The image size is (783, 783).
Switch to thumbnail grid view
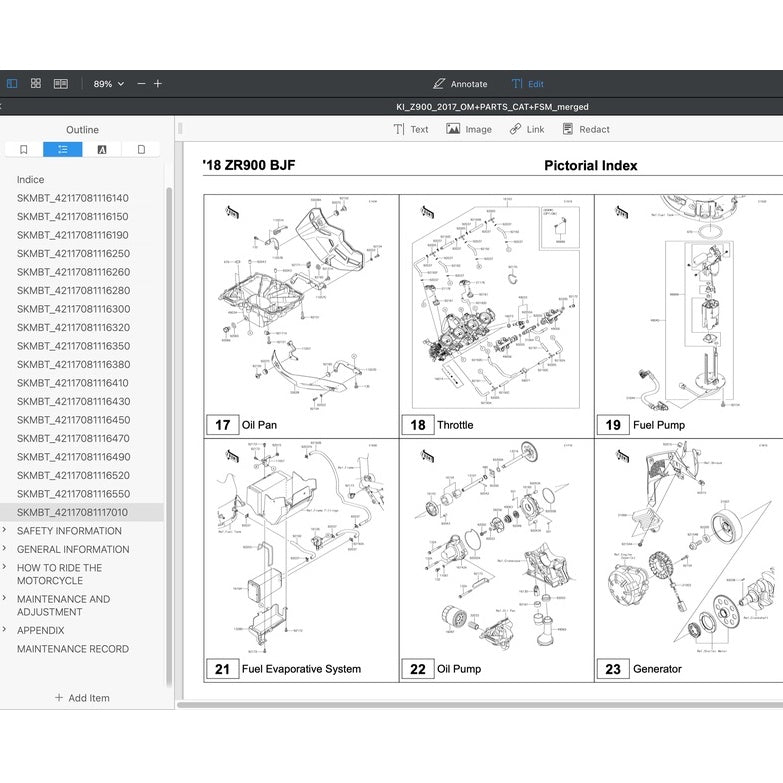[36, 84]
